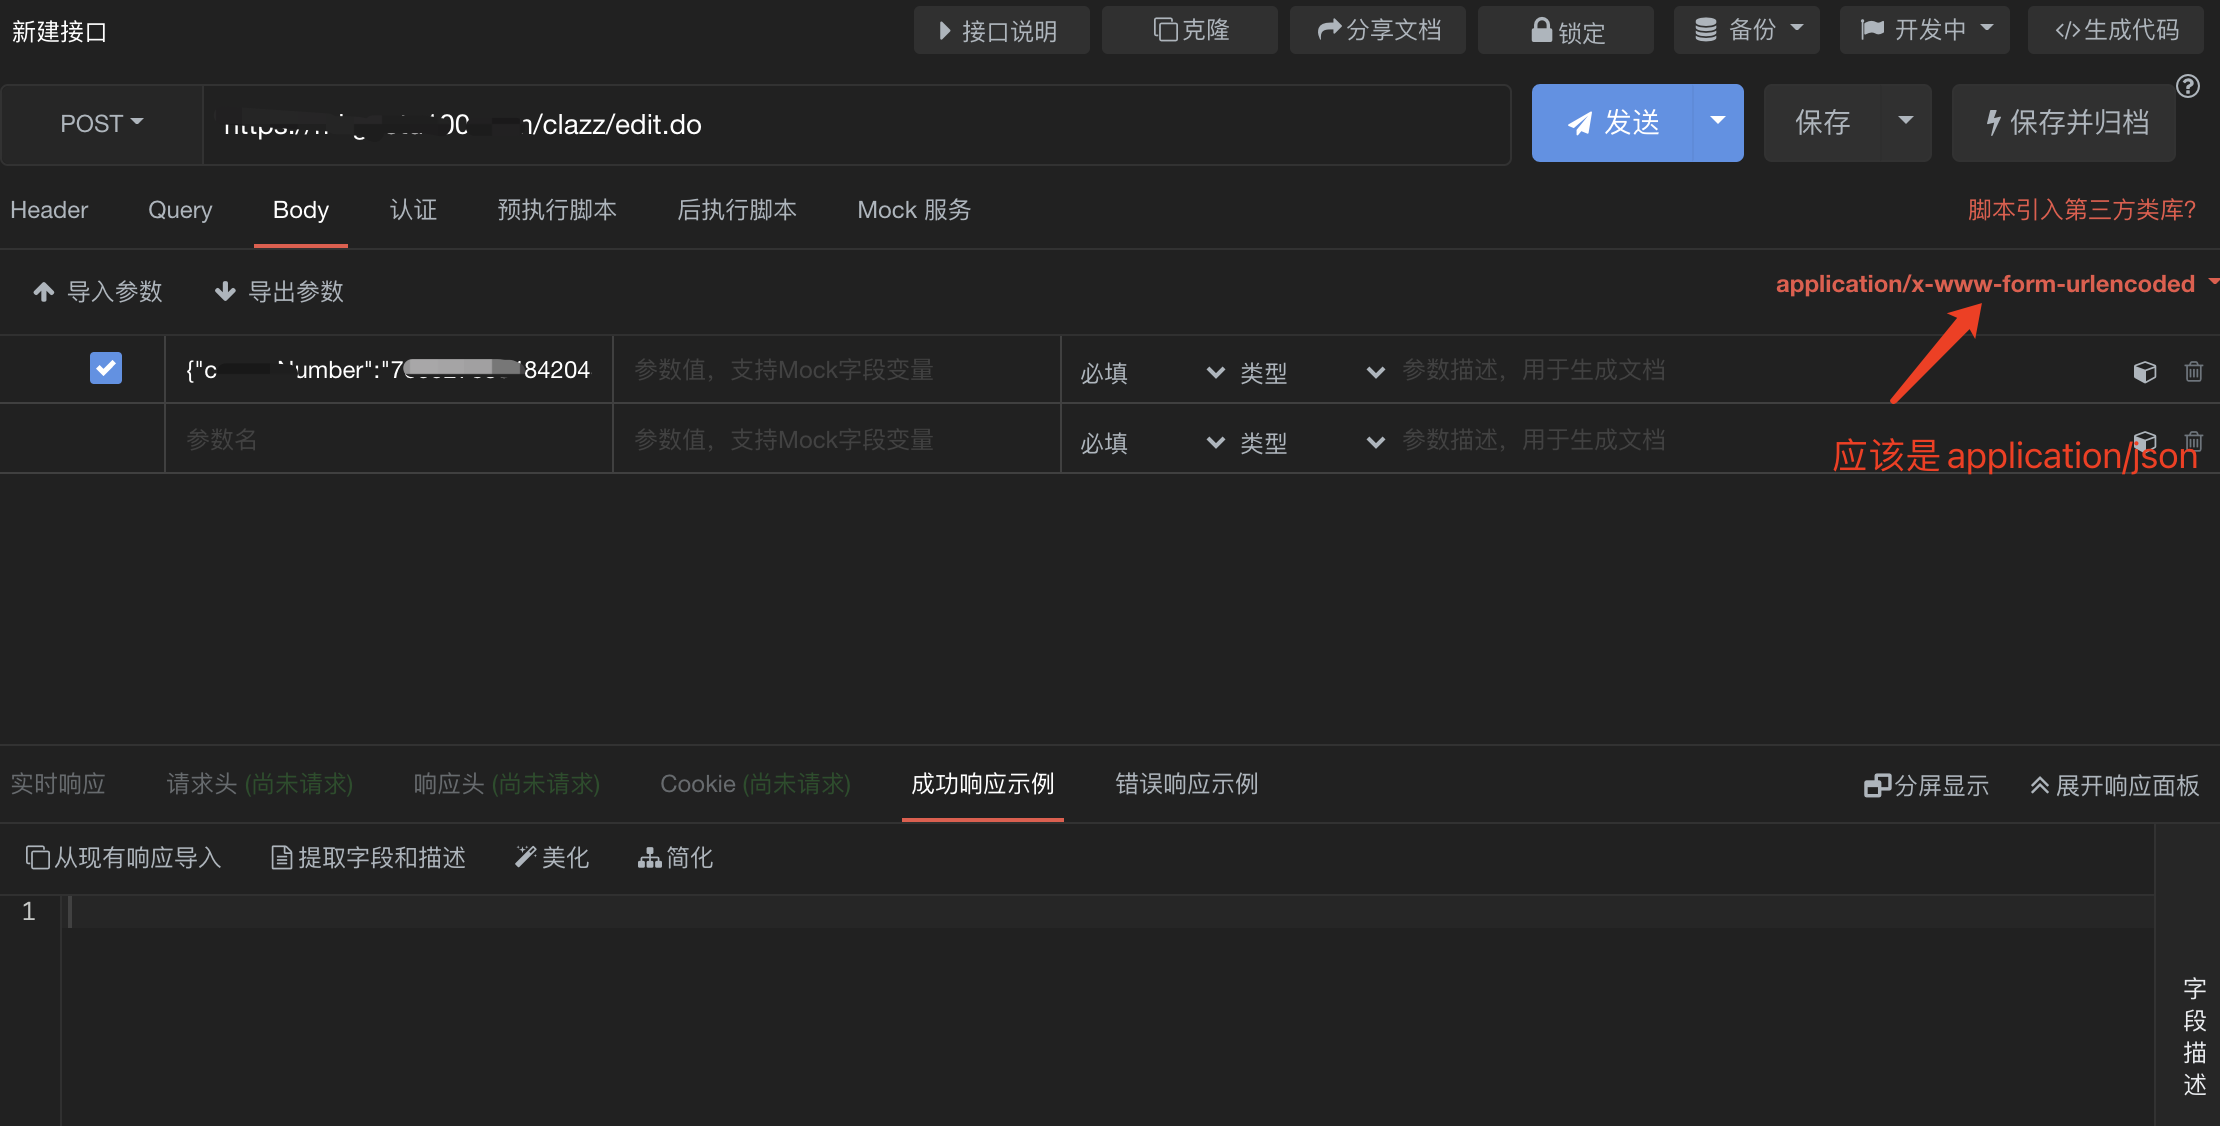The height and width of the screenshot is (1126, 2220).
Task: Focus the request URL field
Action: click(x=856, y=124)
